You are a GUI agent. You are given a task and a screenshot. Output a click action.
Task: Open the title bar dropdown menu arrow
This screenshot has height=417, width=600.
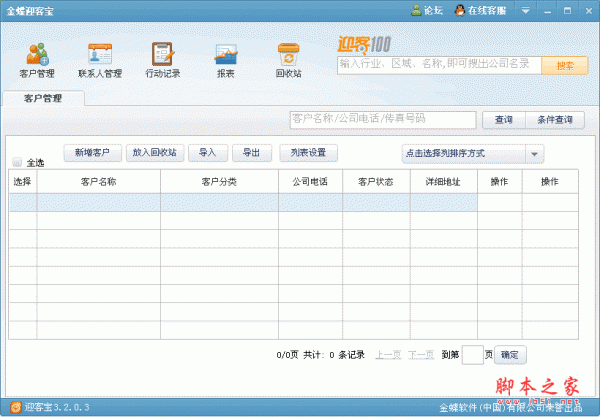point(526,11)
